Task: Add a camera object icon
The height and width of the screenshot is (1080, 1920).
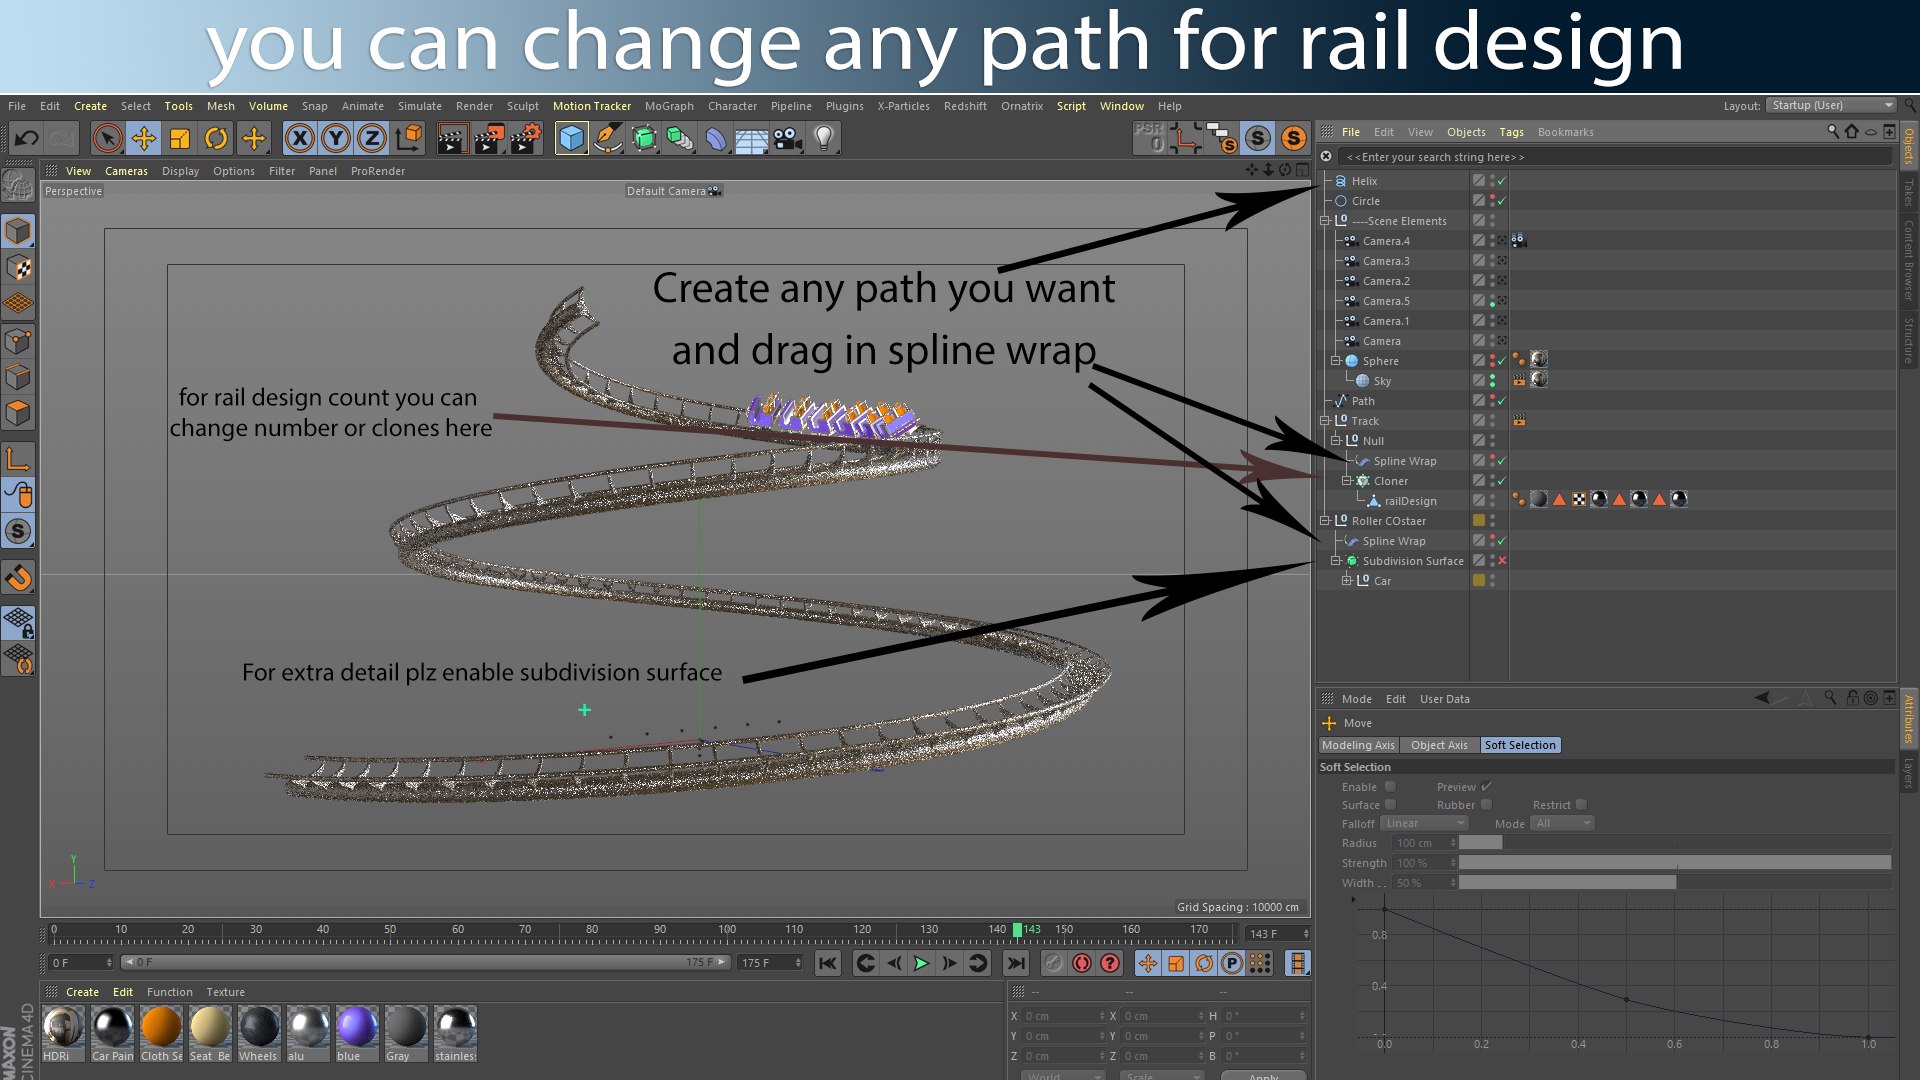Action: tap(788, 138)
